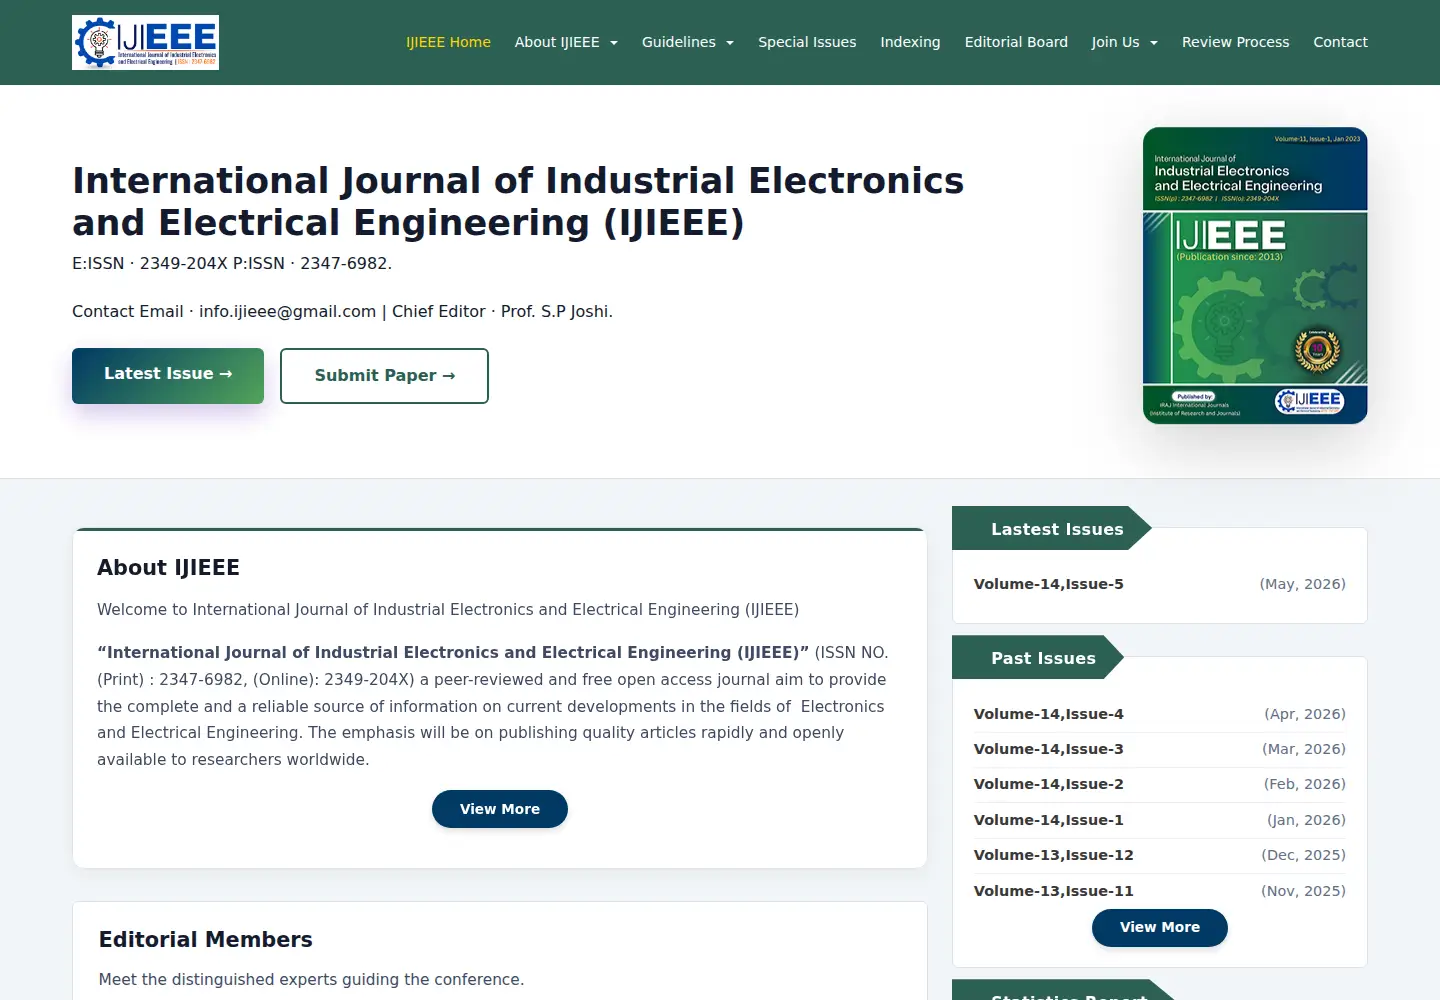Go to the Contact page
Image resolution: width=1440 pixels, height=1000 pixels.
[1340, 42]
